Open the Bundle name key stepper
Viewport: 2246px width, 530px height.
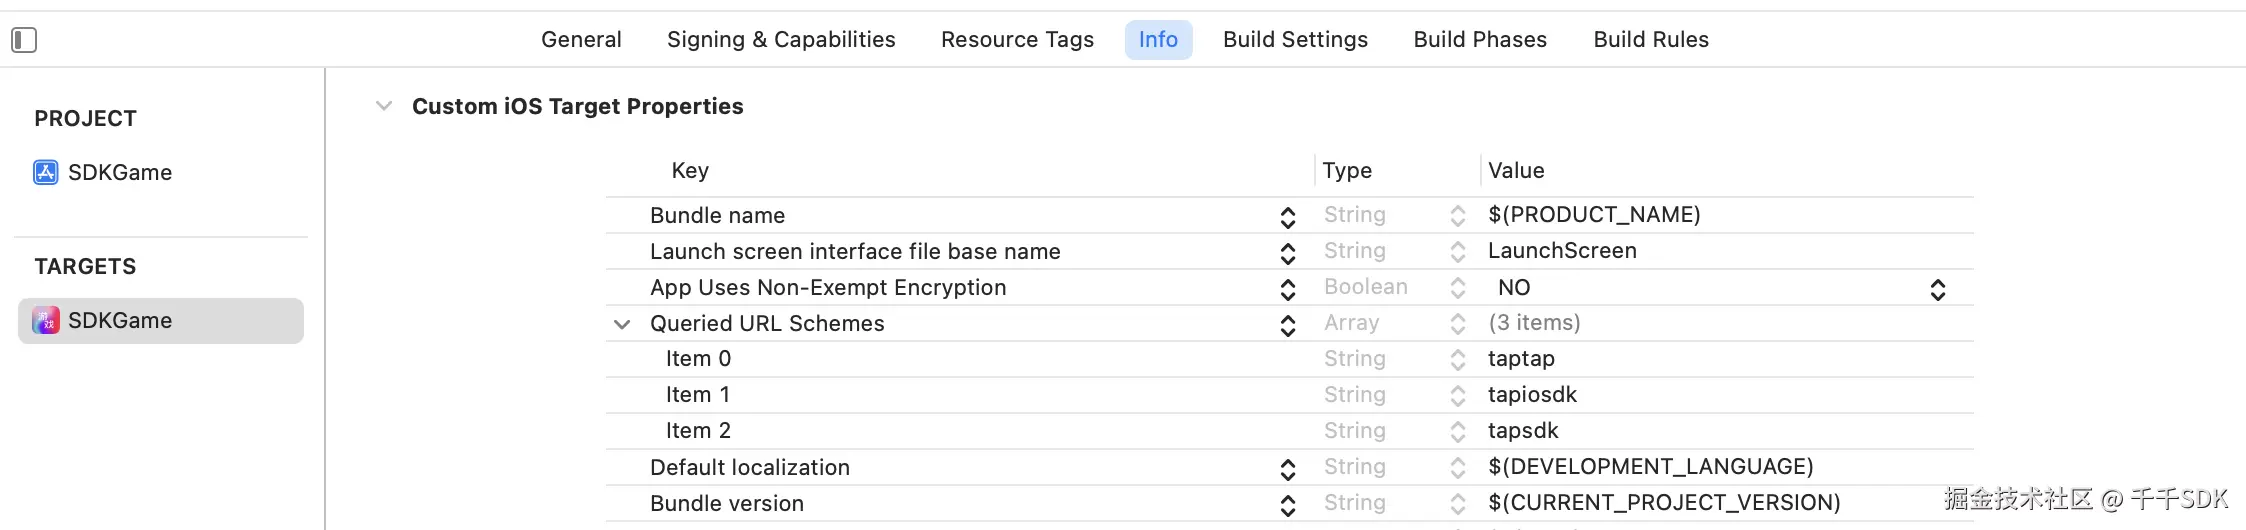(1288, 217)
